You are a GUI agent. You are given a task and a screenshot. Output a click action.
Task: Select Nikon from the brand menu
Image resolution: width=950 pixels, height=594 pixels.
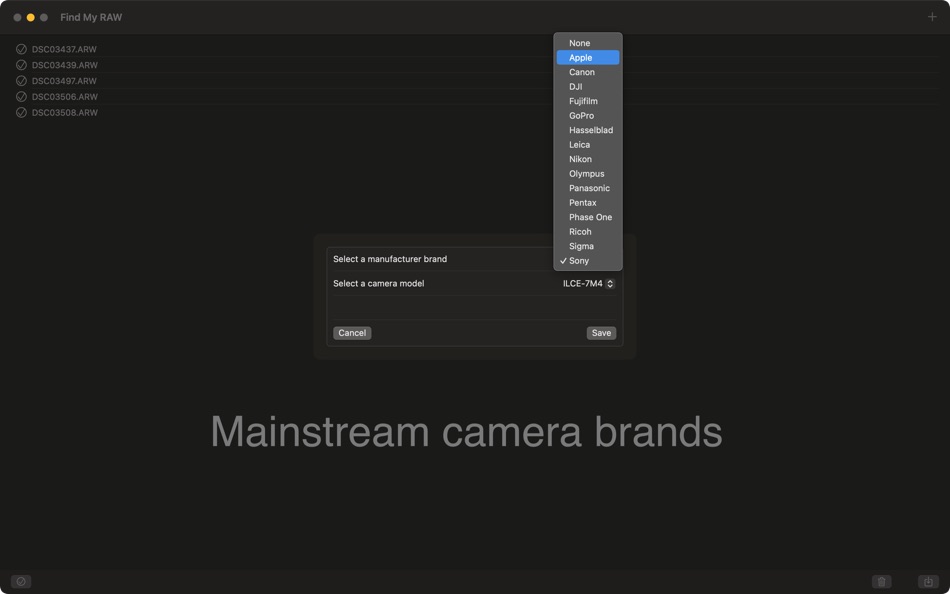click(x=588, y=159)
